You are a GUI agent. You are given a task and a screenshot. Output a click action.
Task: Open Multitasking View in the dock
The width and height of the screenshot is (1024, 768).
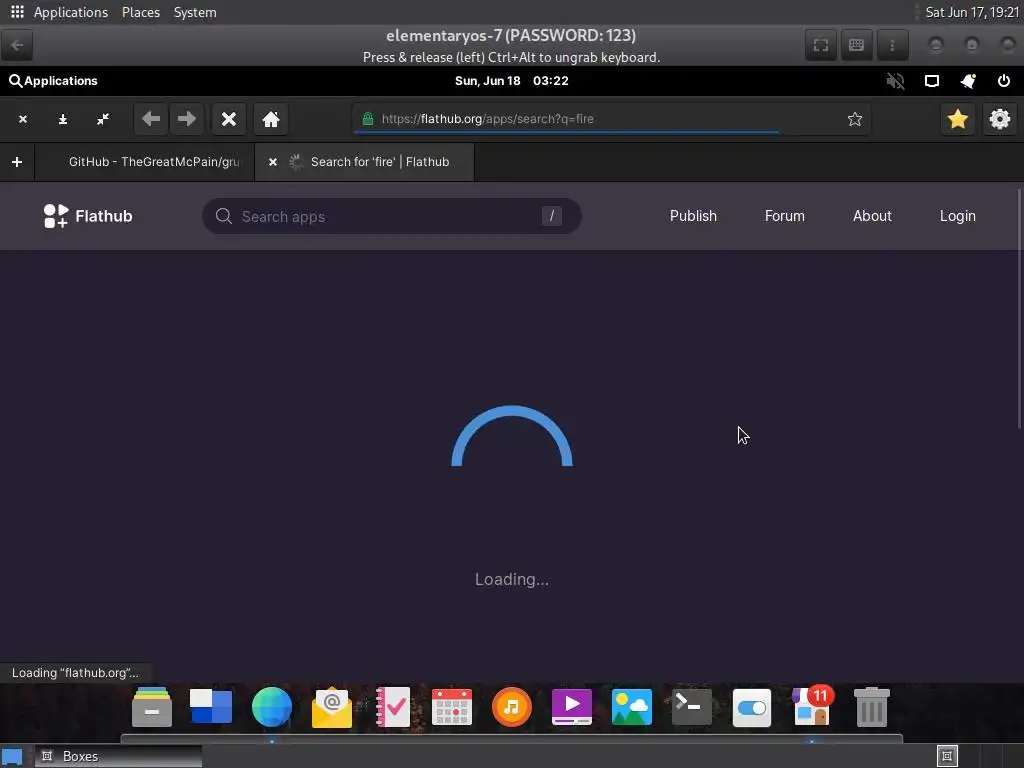pos(211,707)
